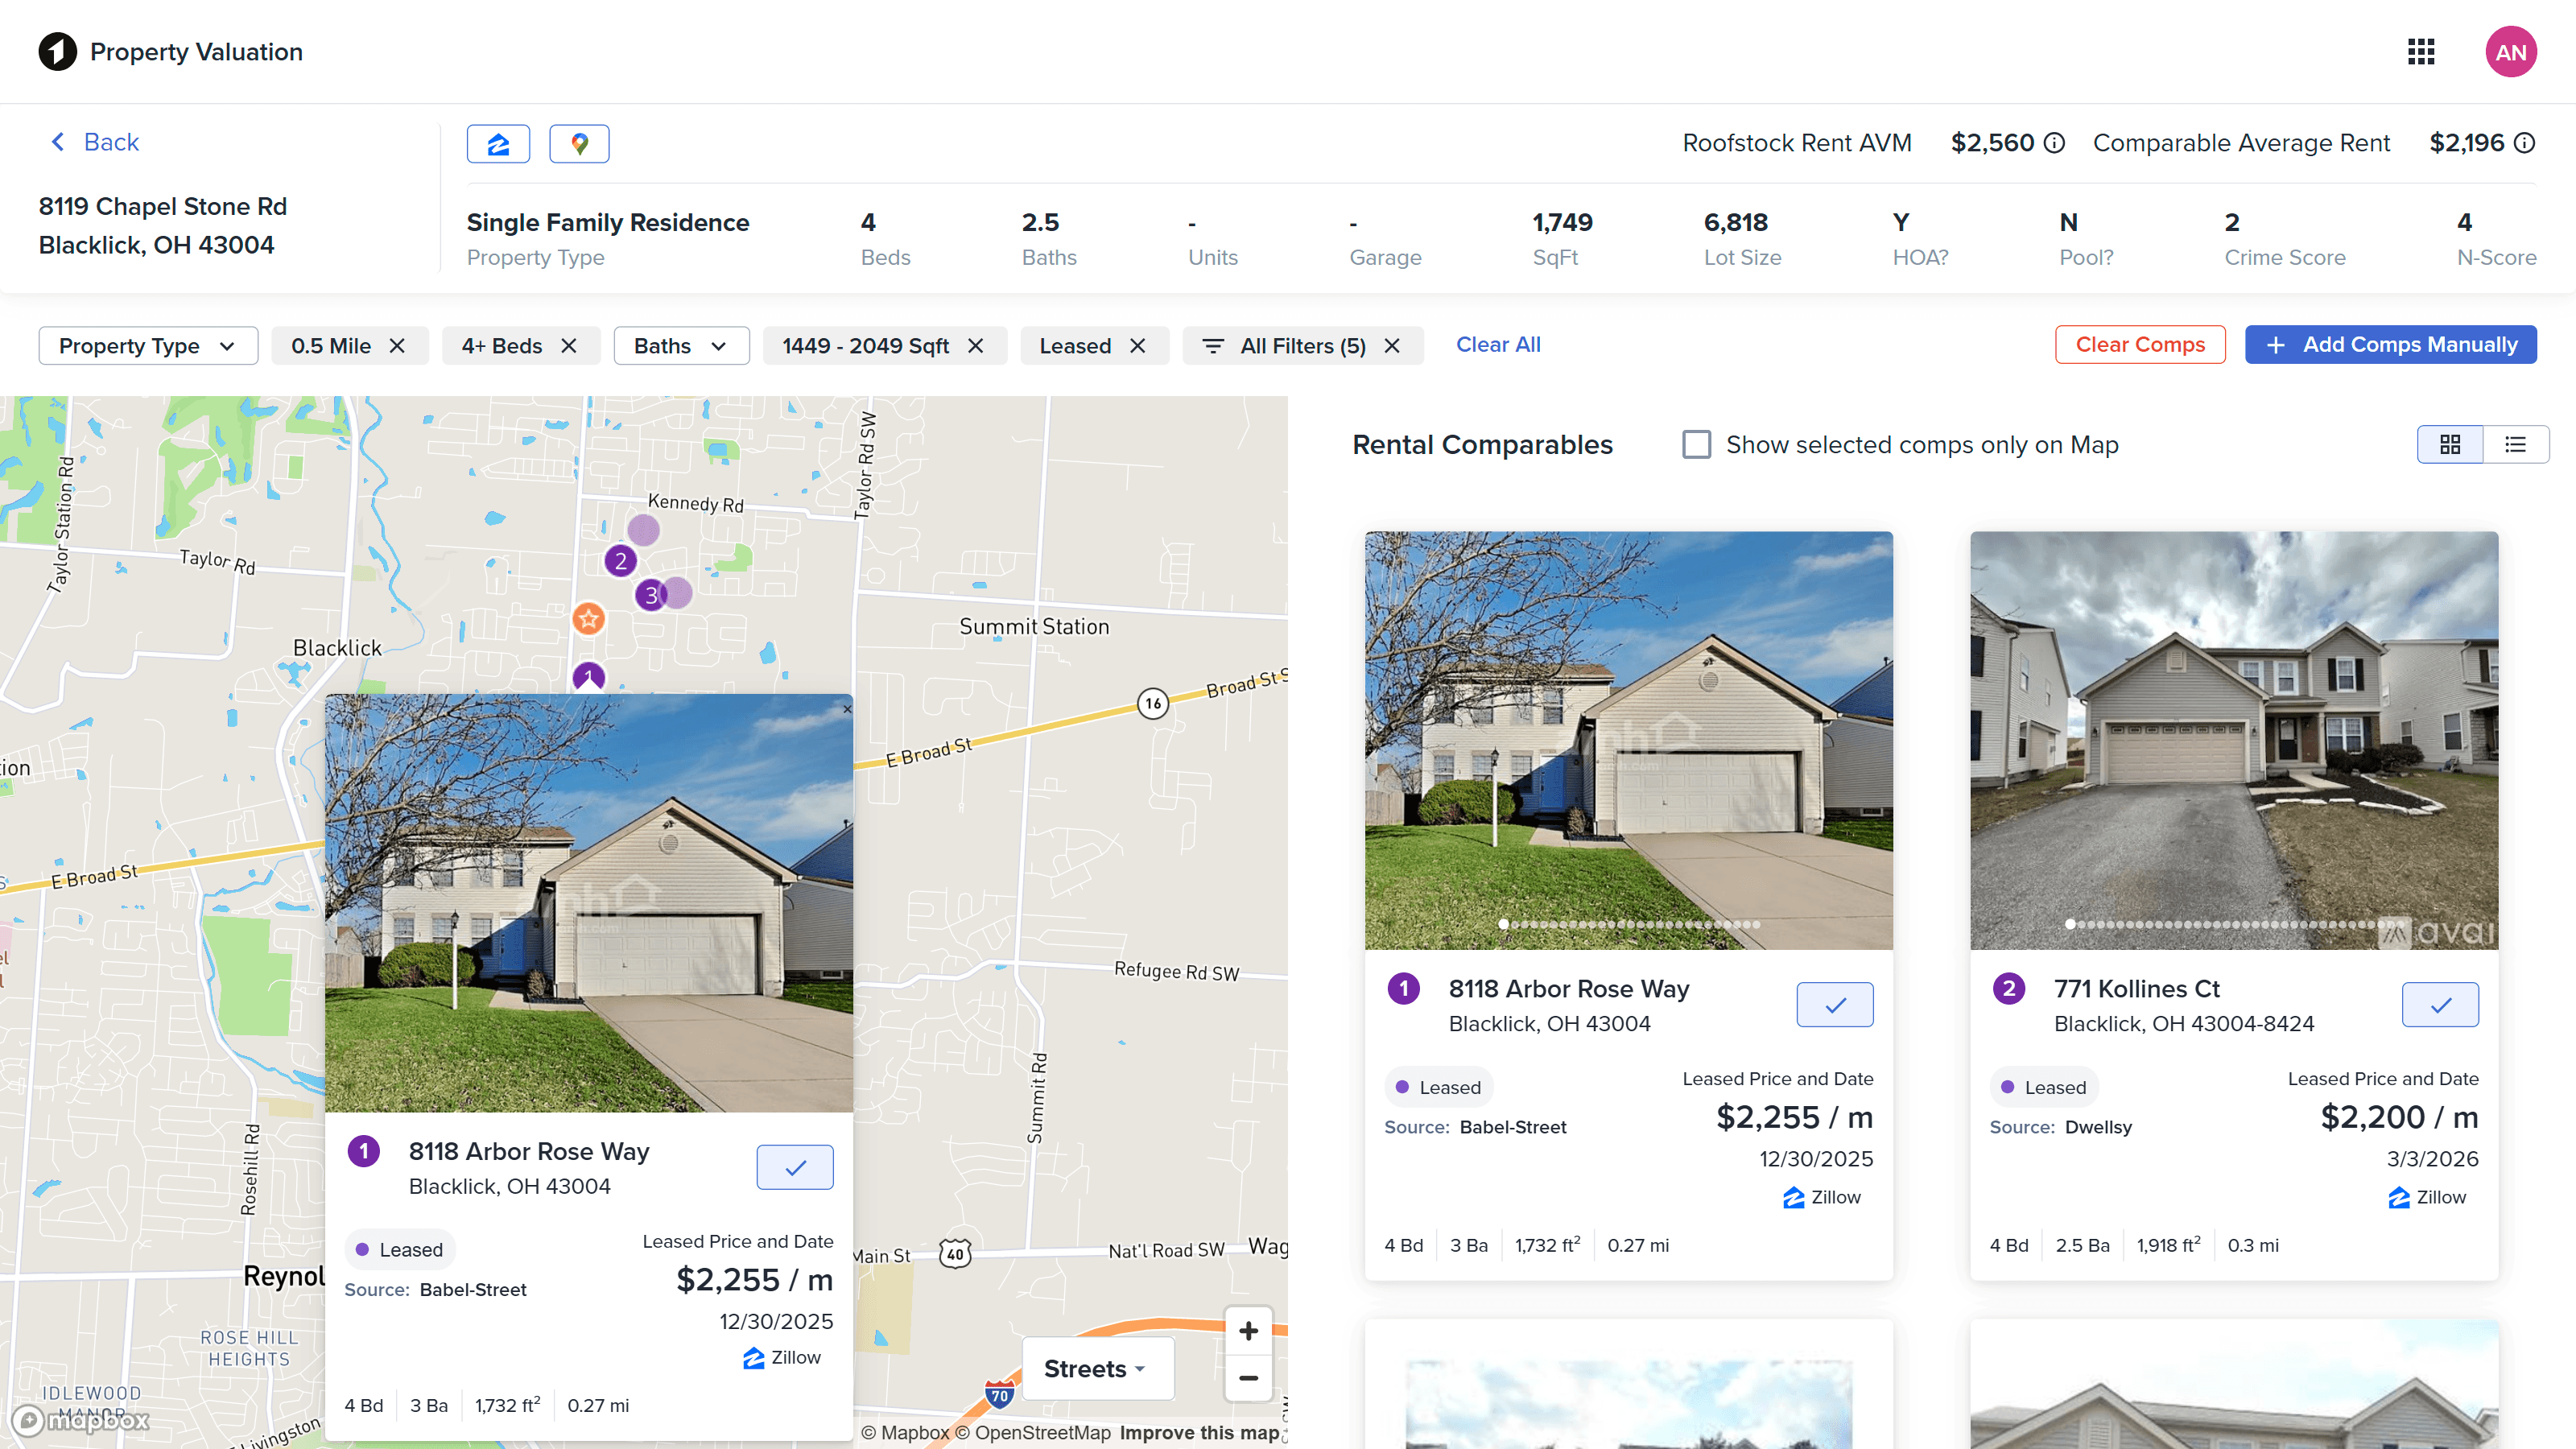Select the Zillow toolbar icon

pos(498,143)
